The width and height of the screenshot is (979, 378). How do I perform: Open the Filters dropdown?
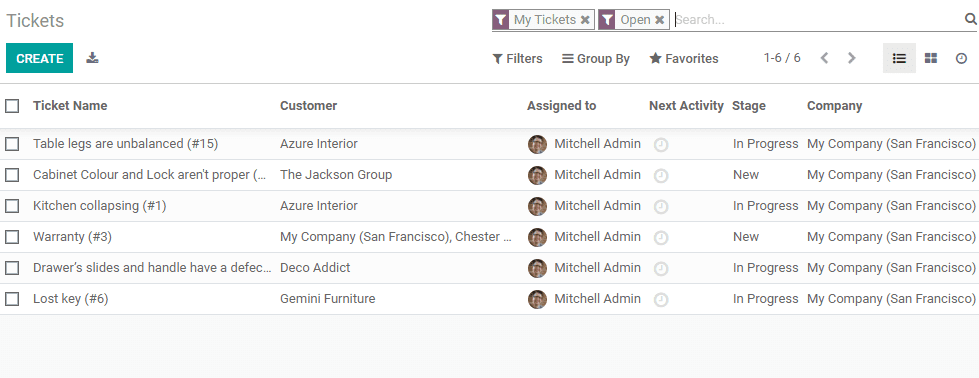coord(518,59)
